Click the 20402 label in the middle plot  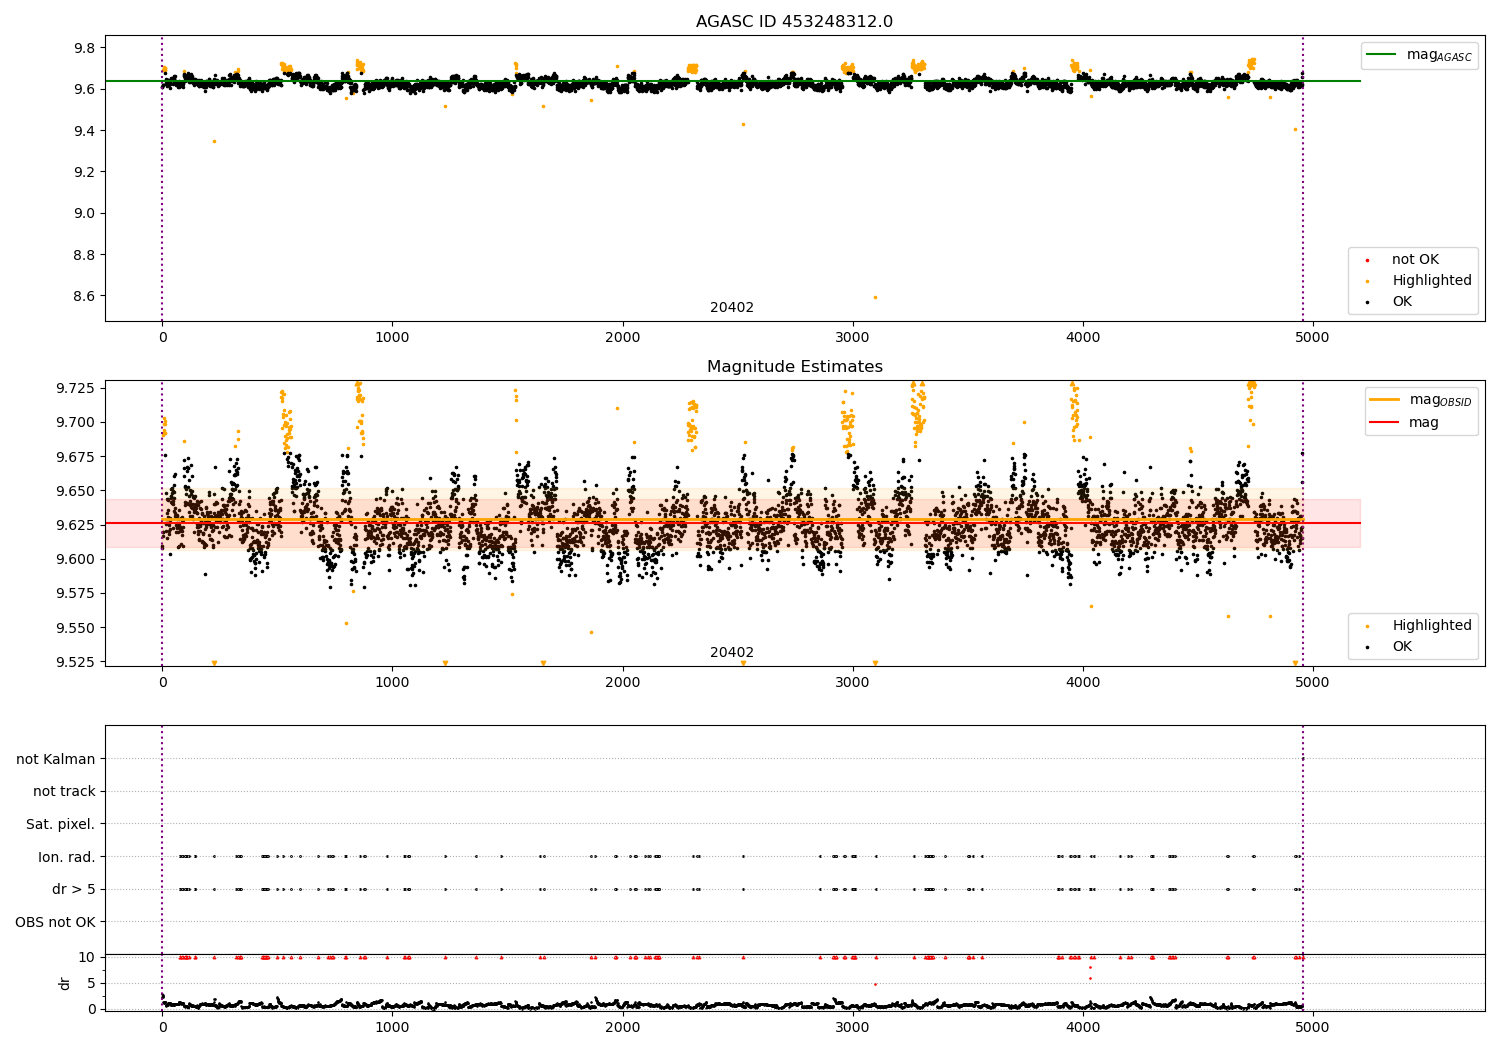[x=732, y=653]
